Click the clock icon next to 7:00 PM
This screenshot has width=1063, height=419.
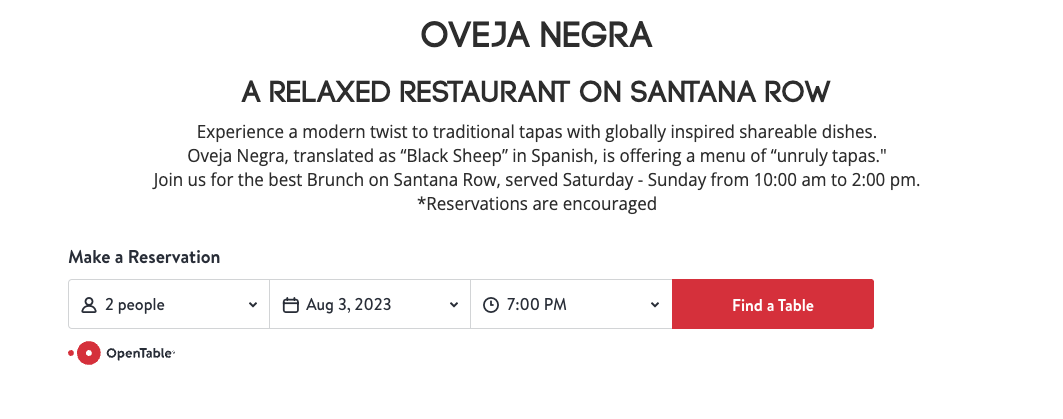tap(491, 305)
